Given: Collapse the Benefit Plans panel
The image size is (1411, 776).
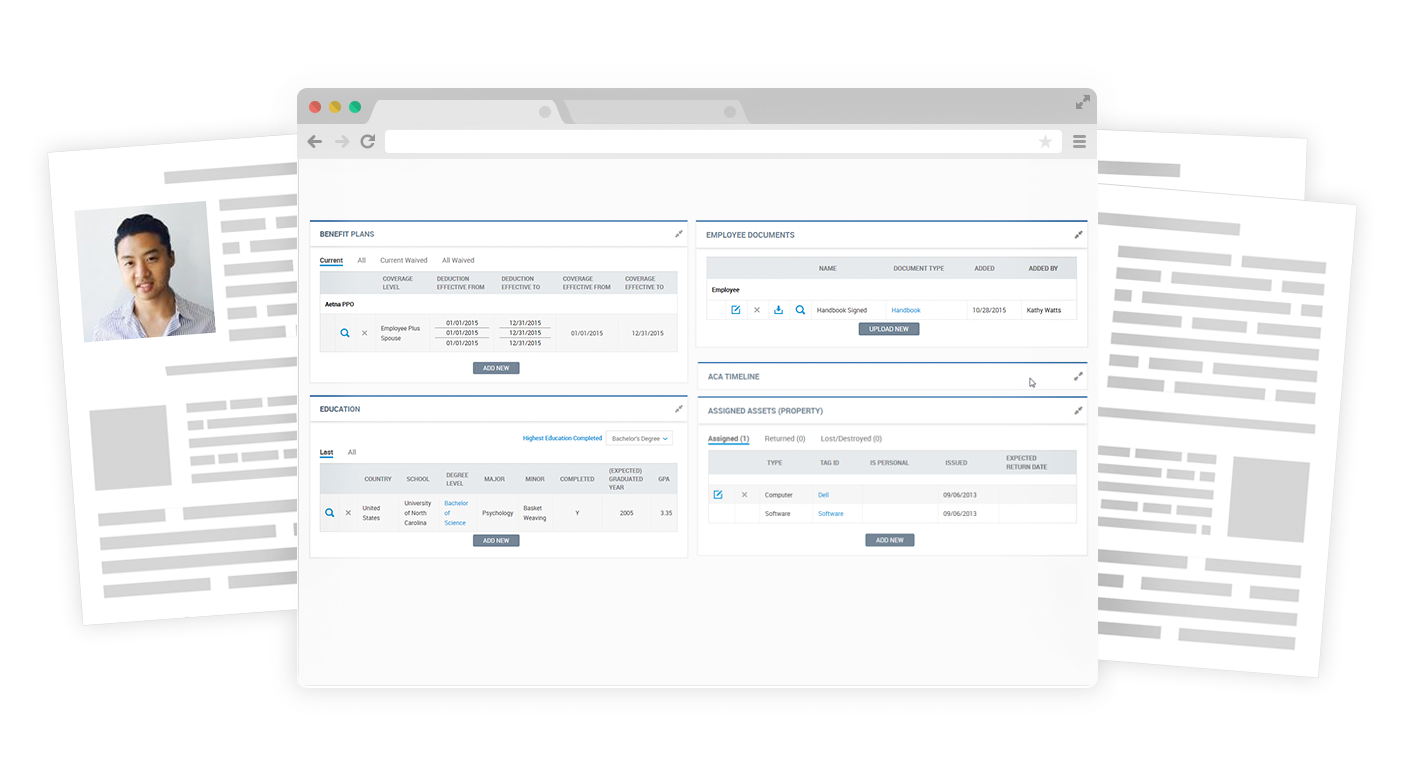Looking at the screenshot, I should pos(678,234).
